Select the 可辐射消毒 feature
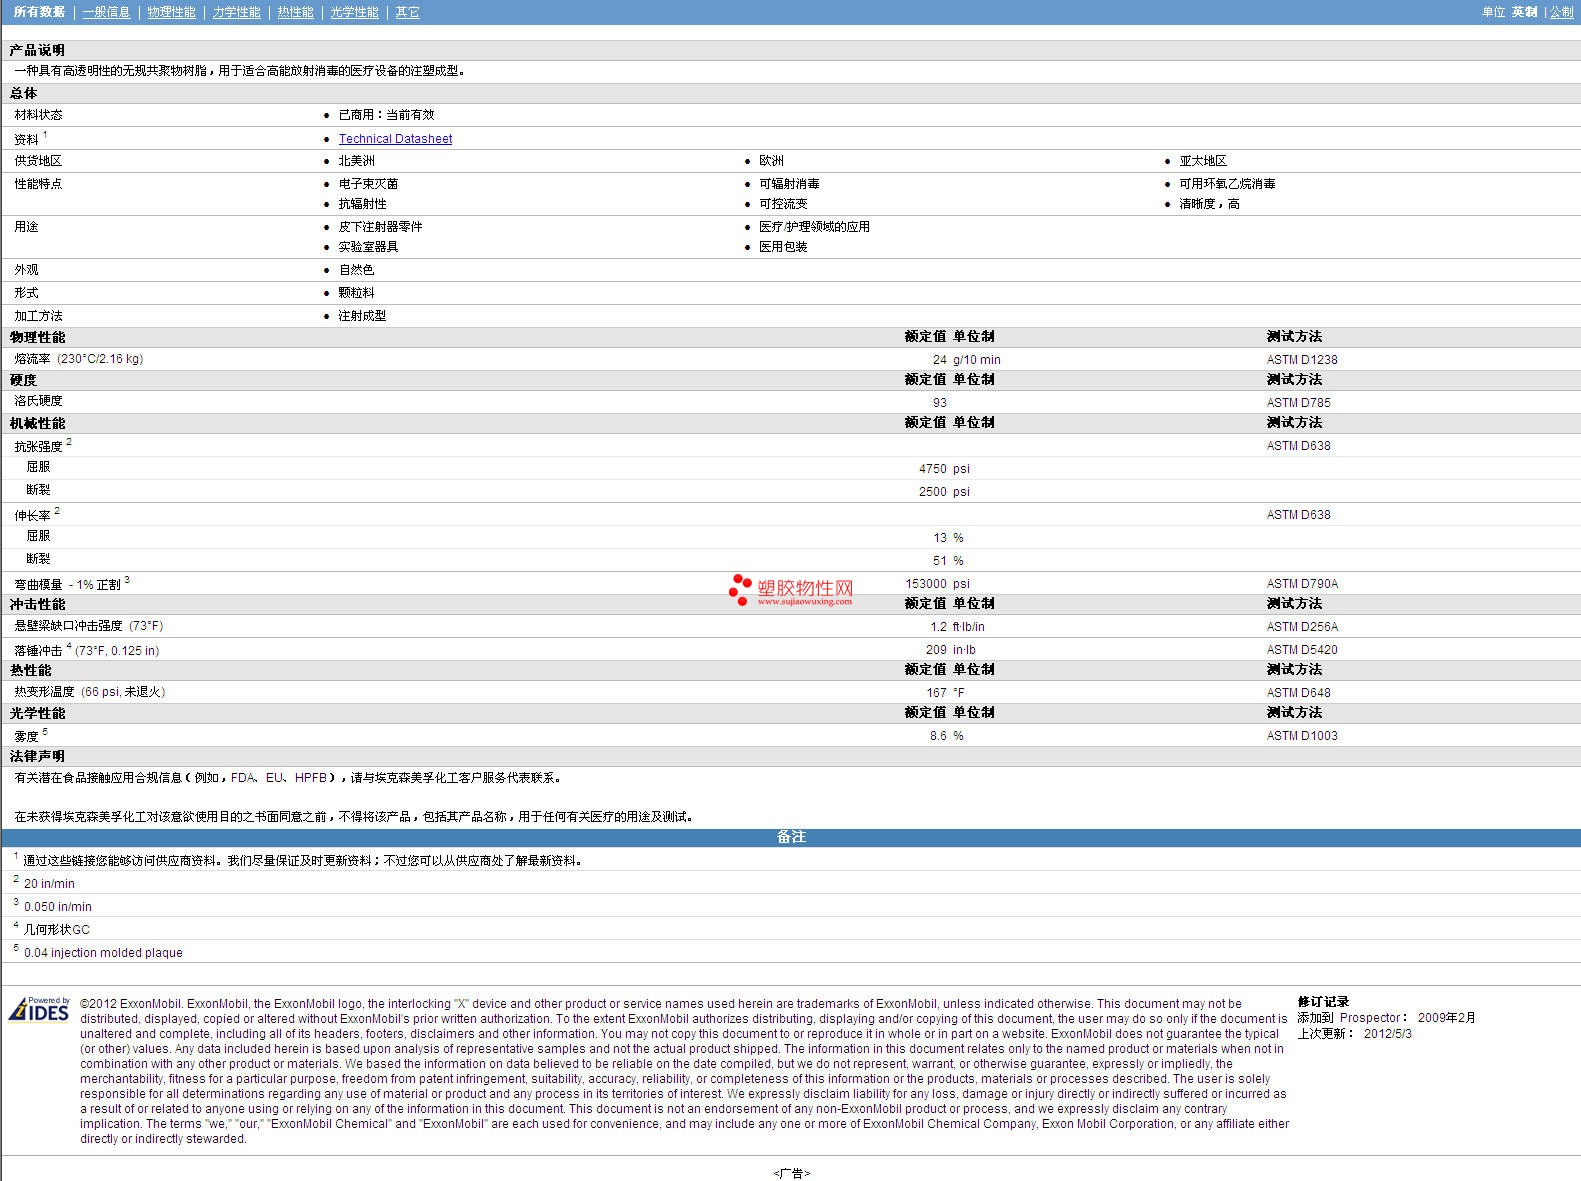Viewport: 1581px width, 1181px height. (x=789, y=184)
